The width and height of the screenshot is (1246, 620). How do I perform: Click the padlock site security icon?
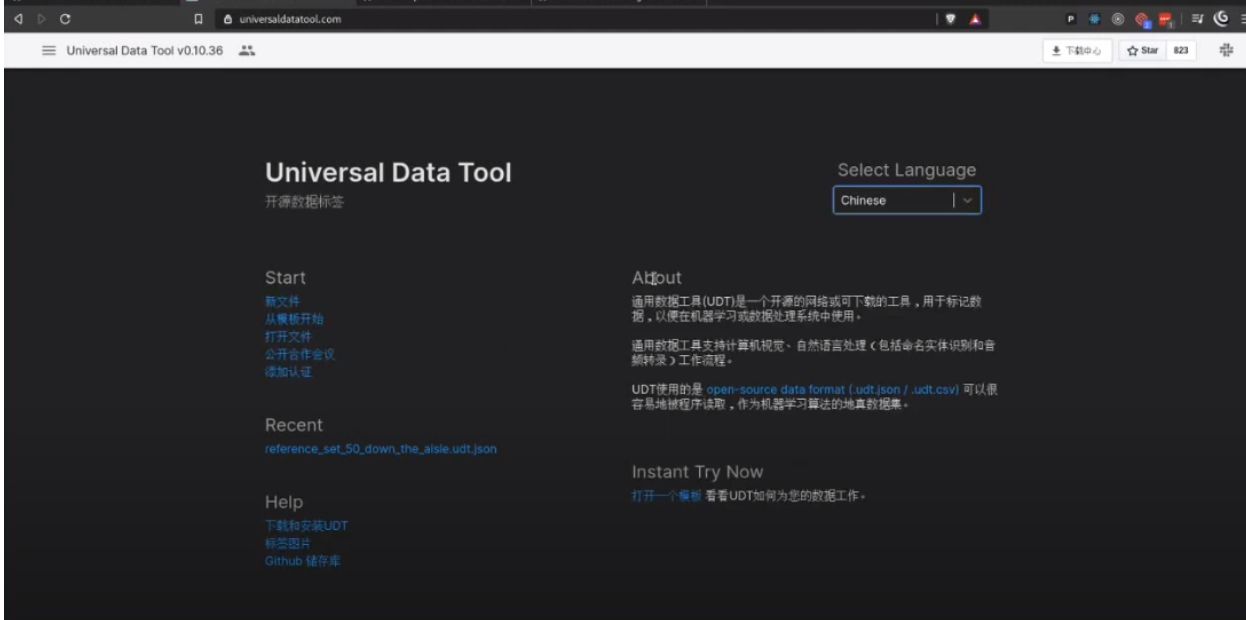(x=227, y=18)
